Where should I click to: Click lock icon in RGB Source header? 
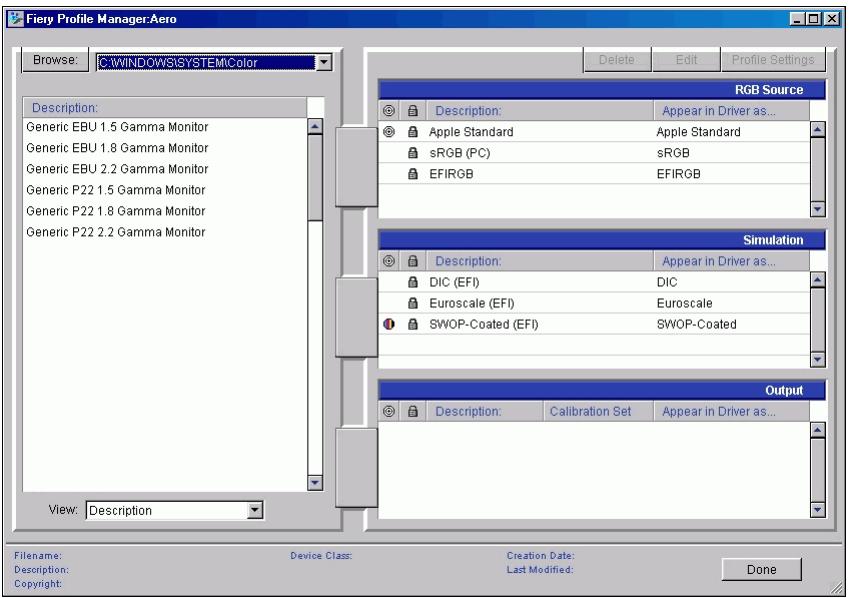point(413,111)
